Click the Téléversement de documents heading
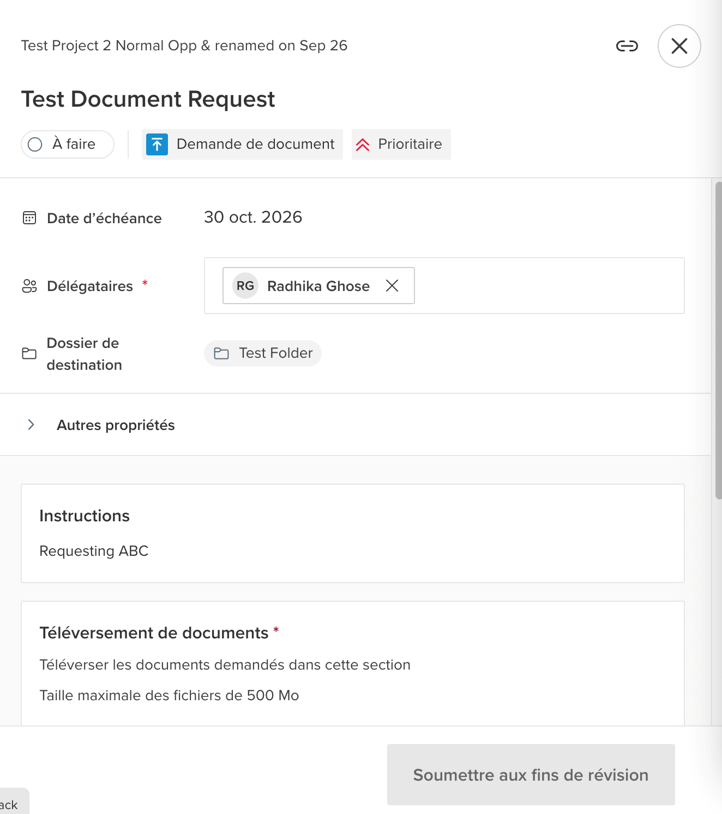This screenshot has width=722, height=814. click(154, 633)
